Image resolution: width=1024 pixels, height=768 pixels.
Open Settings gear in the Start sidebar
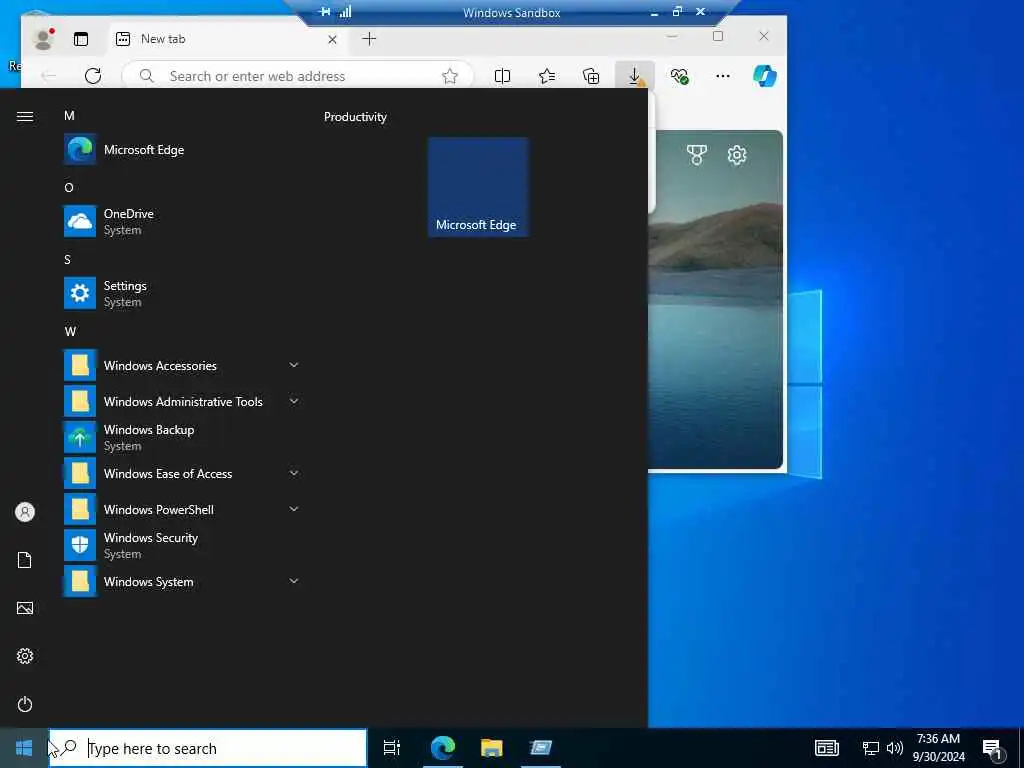(x=25, y=656)
